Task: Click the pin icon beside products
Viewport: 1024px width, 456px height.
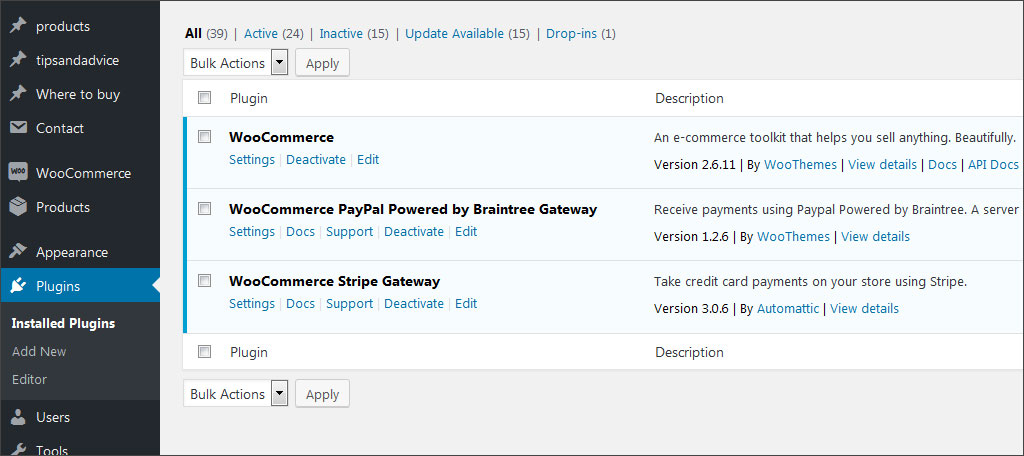Action: point(17,26)
